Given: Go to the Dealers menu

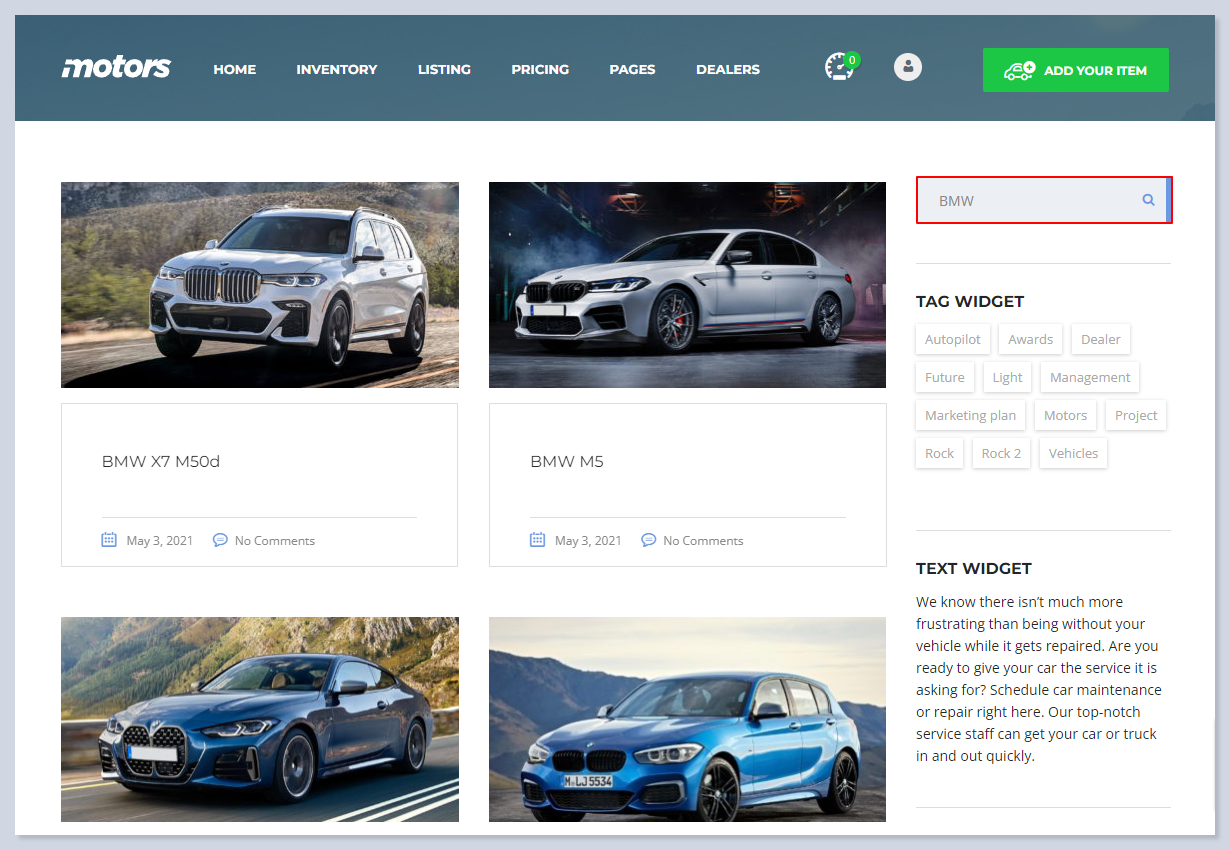Looking at the screenshot, I should pyautogui.click(x=728, y=69).
